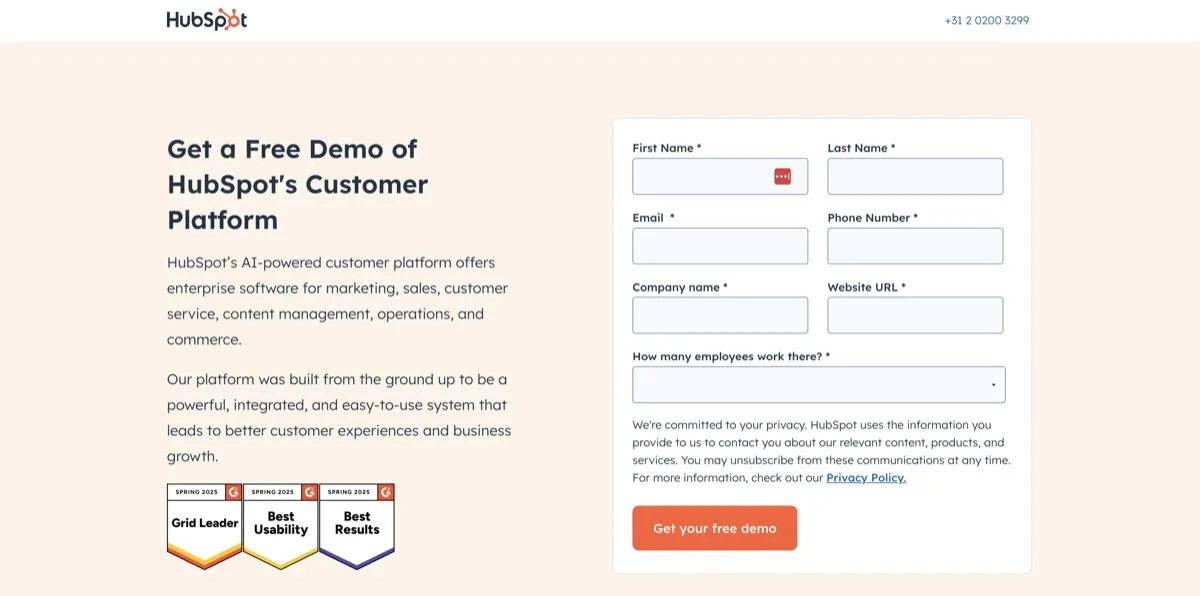Click the G2 logo on the Best Results badge

tap(384, 492)
